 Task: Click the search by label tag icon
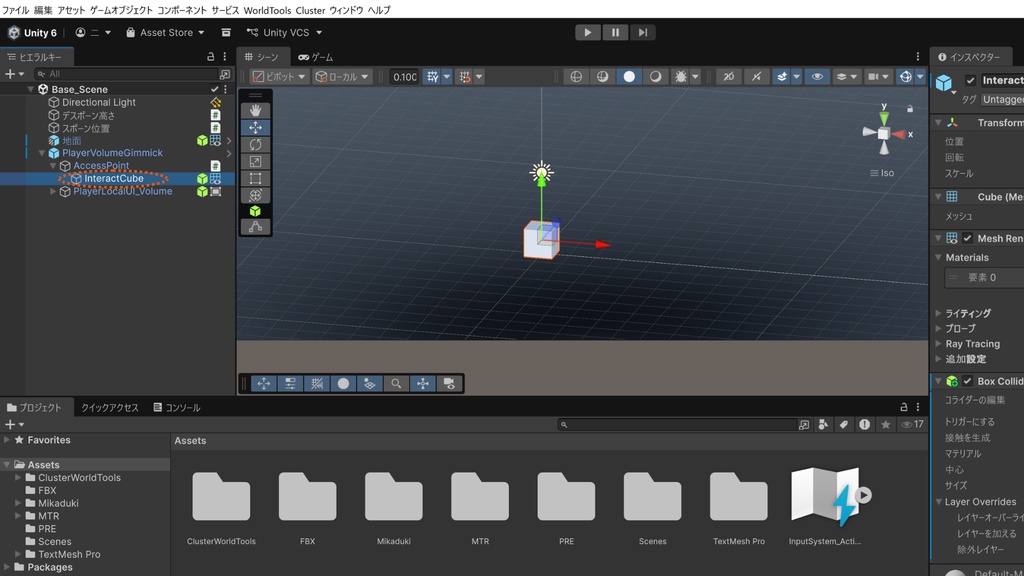844,424
